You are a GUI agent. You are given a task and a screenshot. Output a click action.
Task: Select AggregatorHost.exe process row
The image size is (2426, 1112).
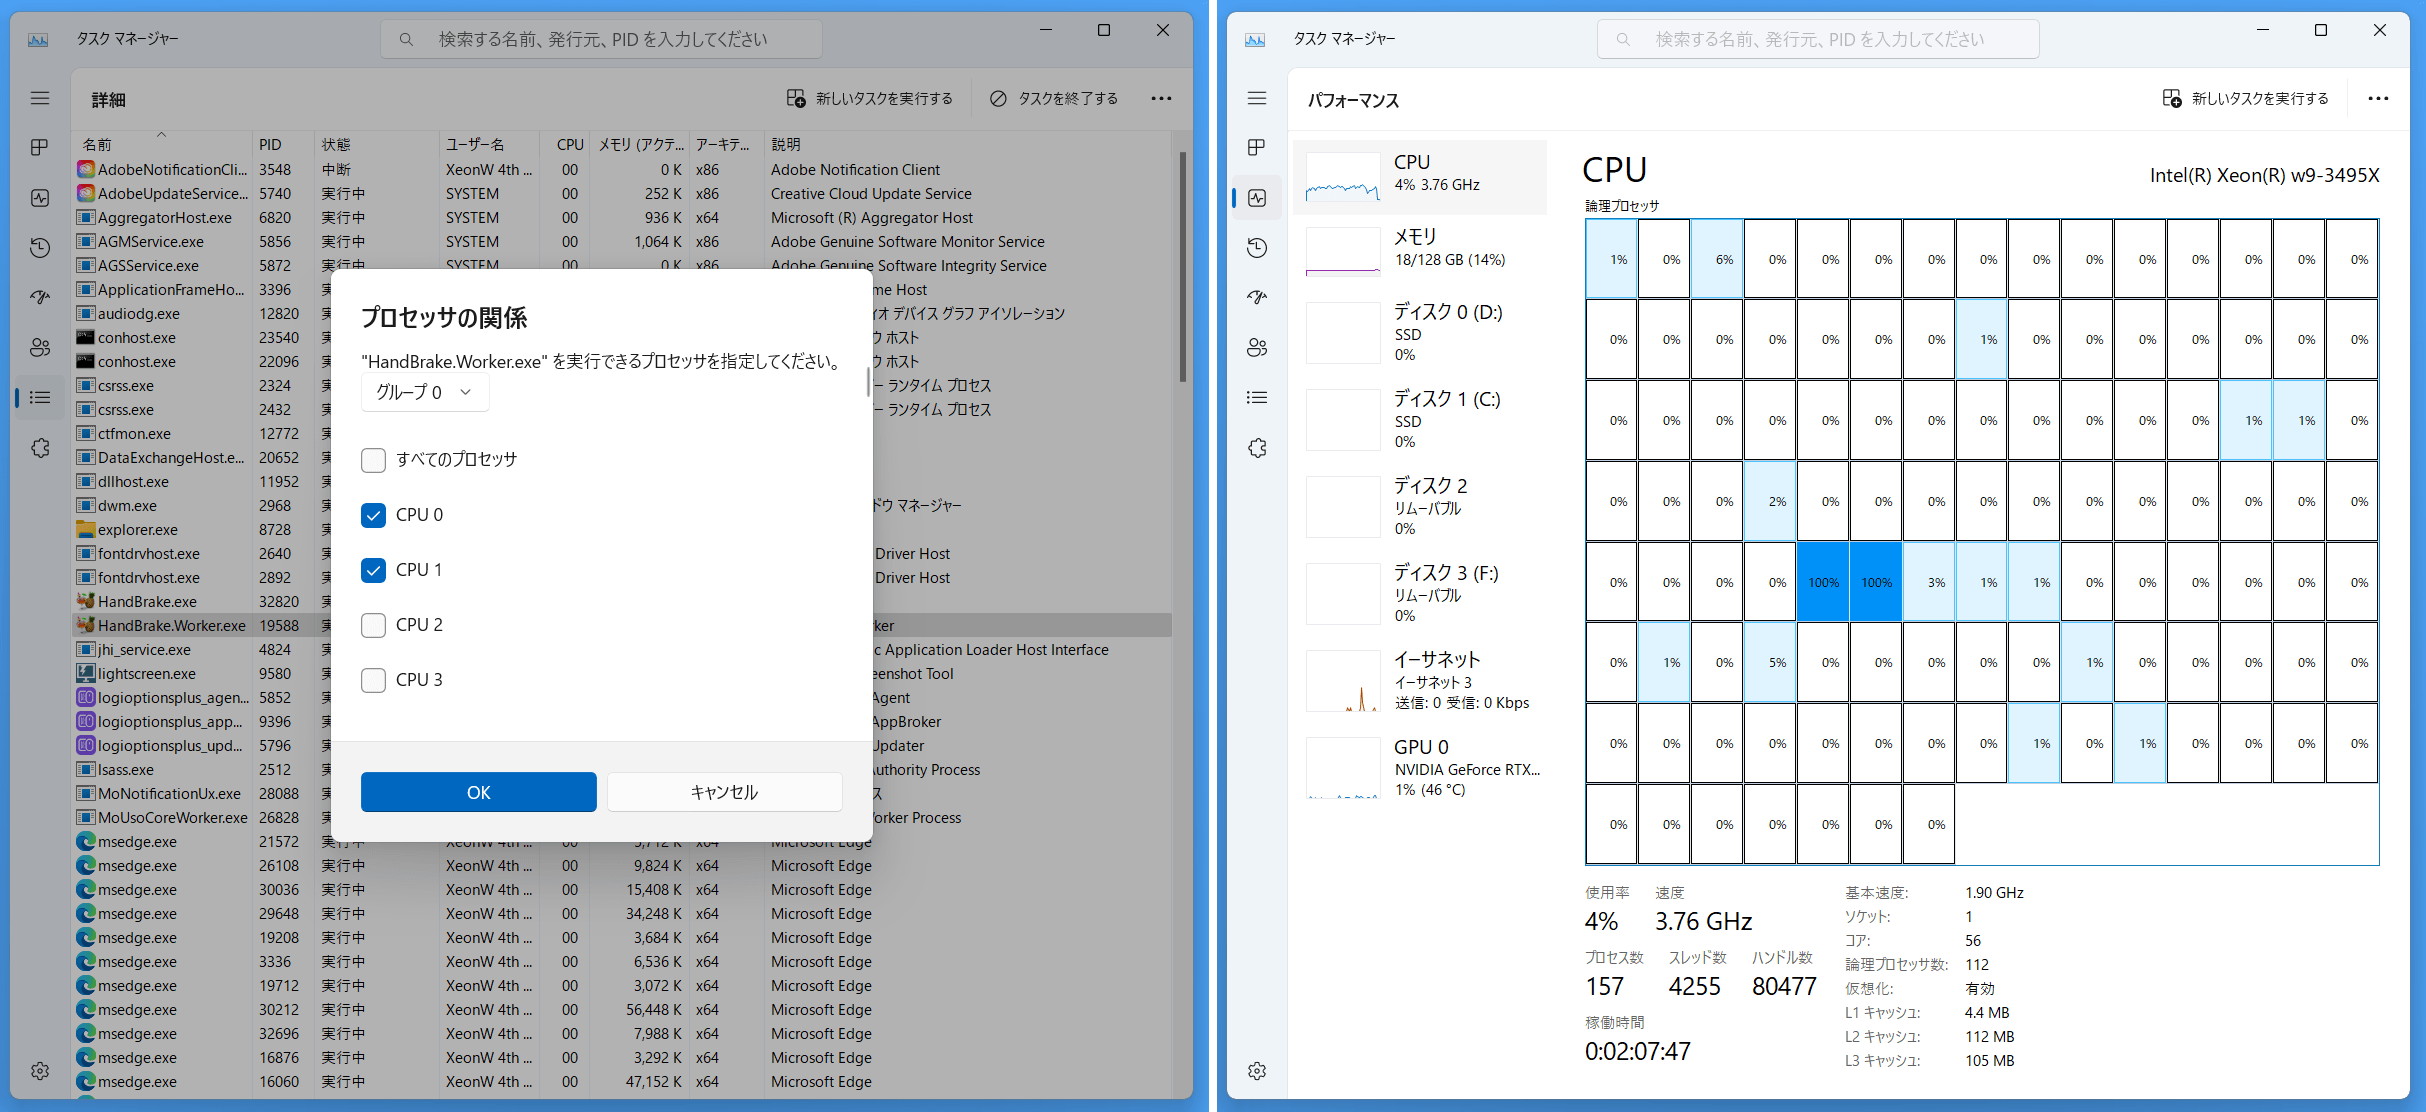tap(621, 217)
